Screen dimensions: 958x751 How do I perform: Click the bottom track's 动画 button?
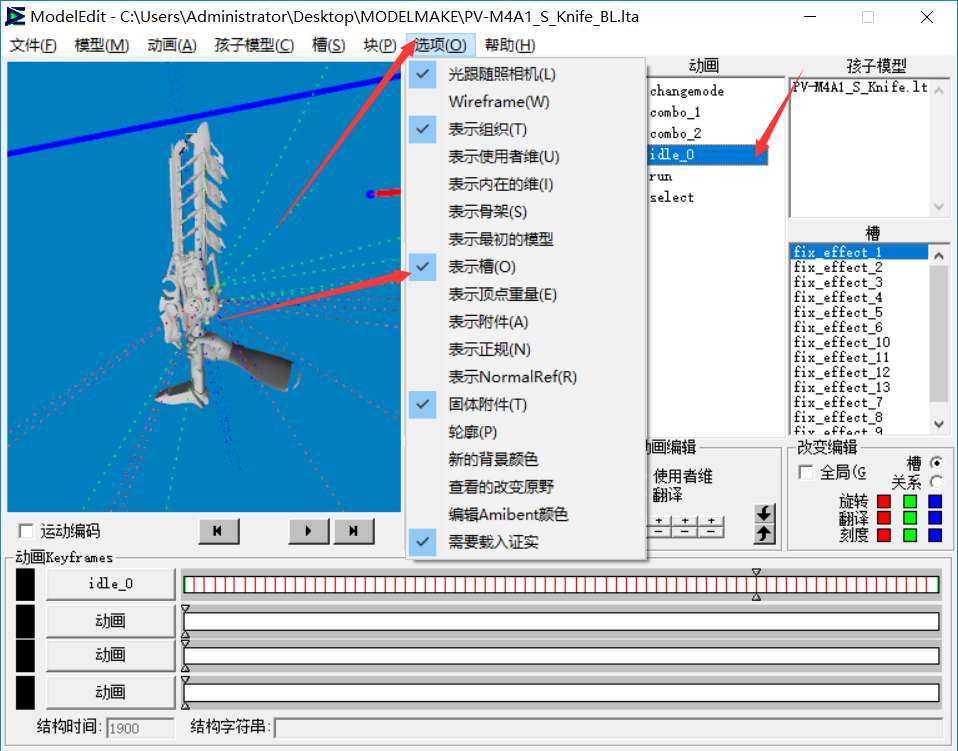tap(111, 692)
